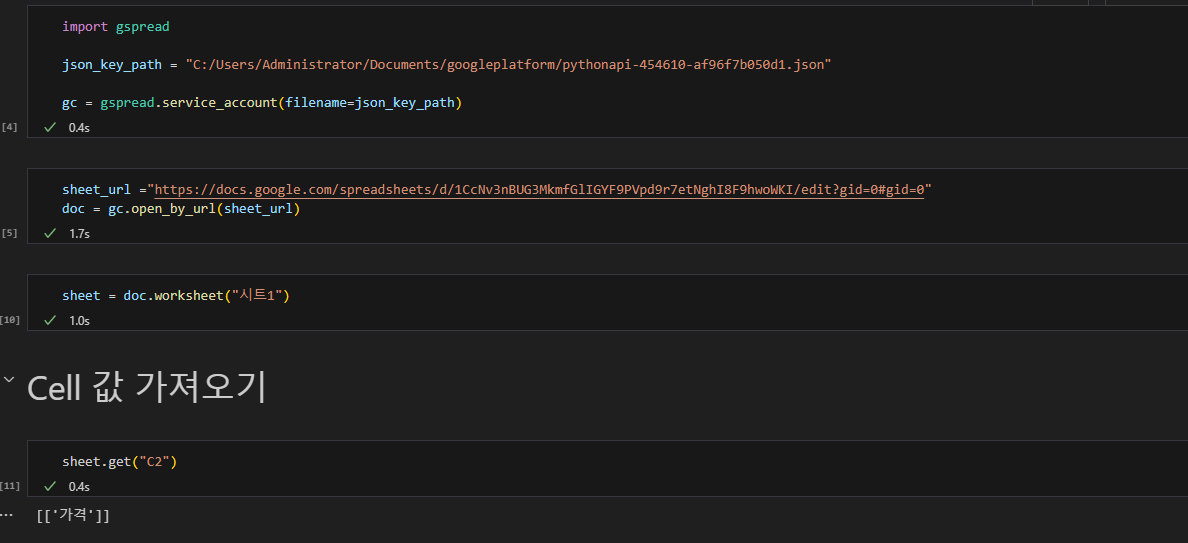Place cursor on the "import gspread" line
This screenshot has width=1188, height=543.
click(x=116, y=27)
